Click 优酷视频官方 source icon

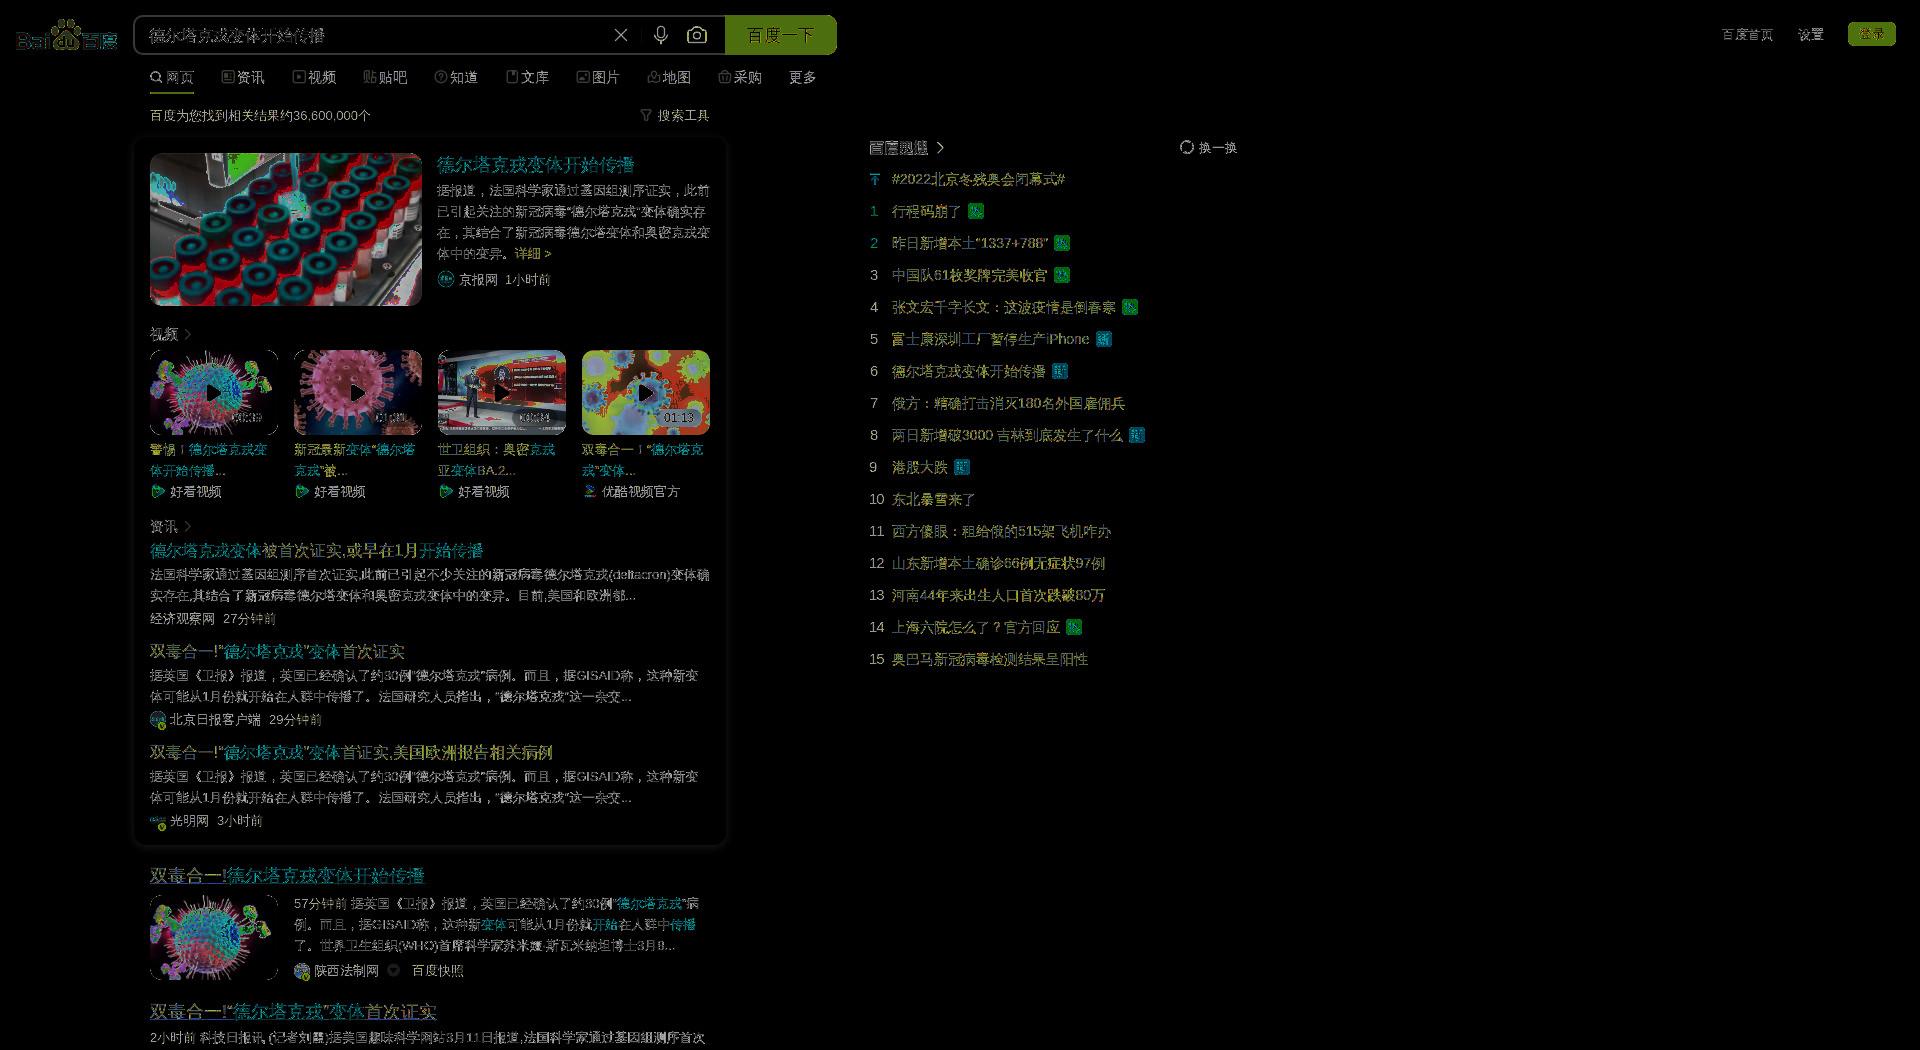590,491
